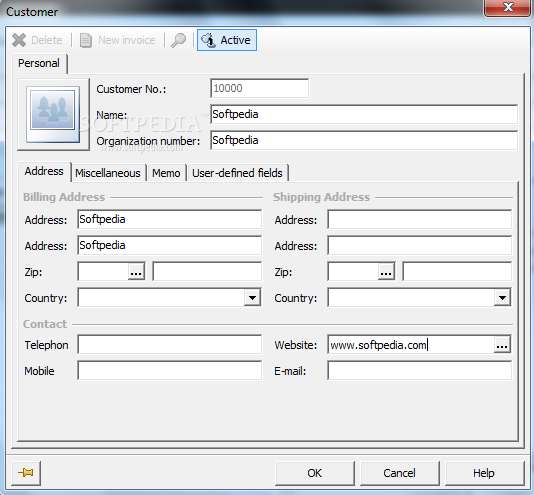Click the pushpin icon at bottom left
534x495 pixels.
tap(26, 473)
